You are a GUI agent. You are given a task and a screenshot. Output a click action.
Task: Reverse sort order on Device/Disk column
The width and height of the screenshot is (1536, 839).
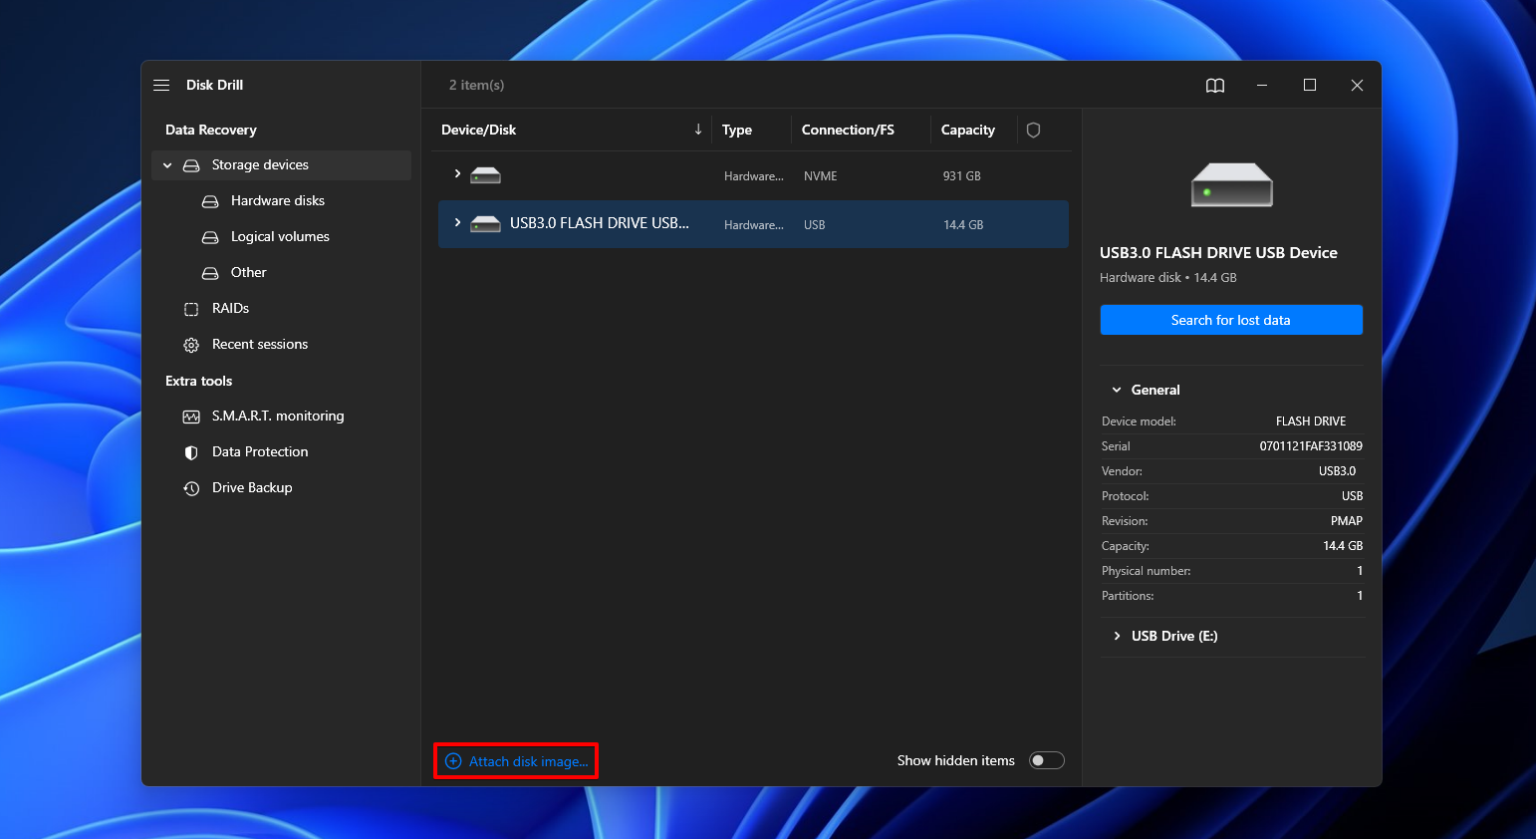click(698, 129)
